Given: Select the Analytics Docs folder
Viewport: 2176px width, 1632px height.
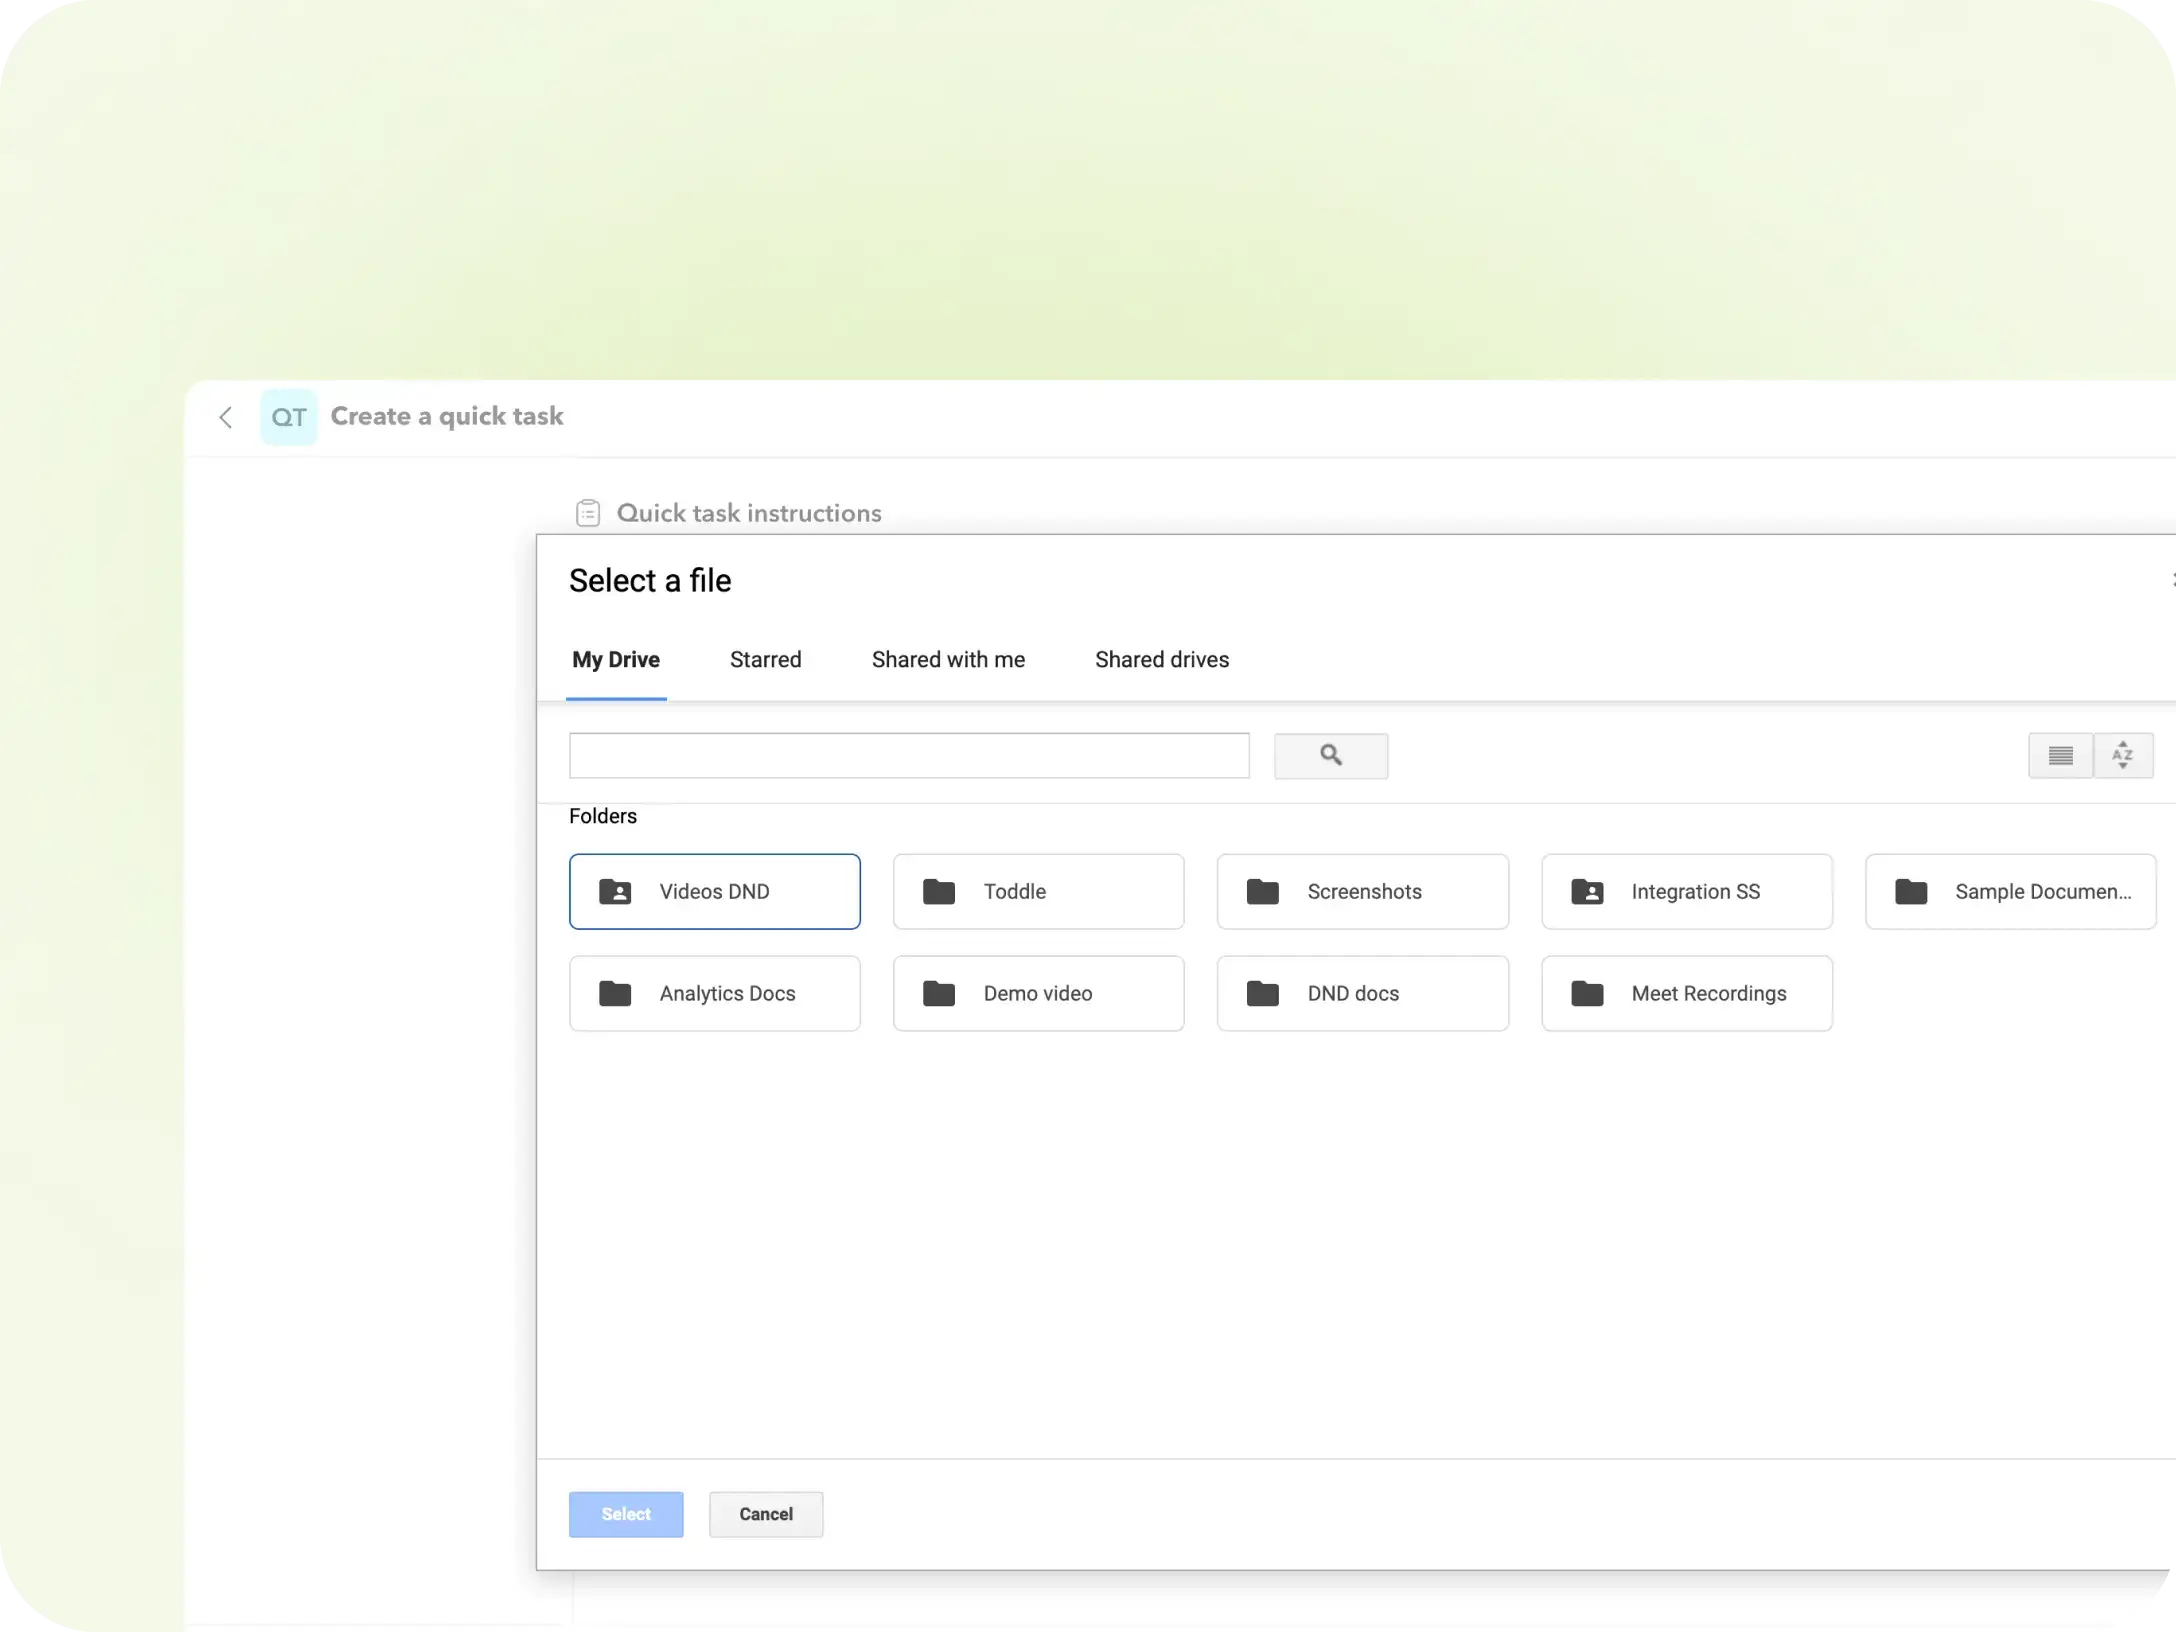Looking at the screenshot, I should pos(714,993).
